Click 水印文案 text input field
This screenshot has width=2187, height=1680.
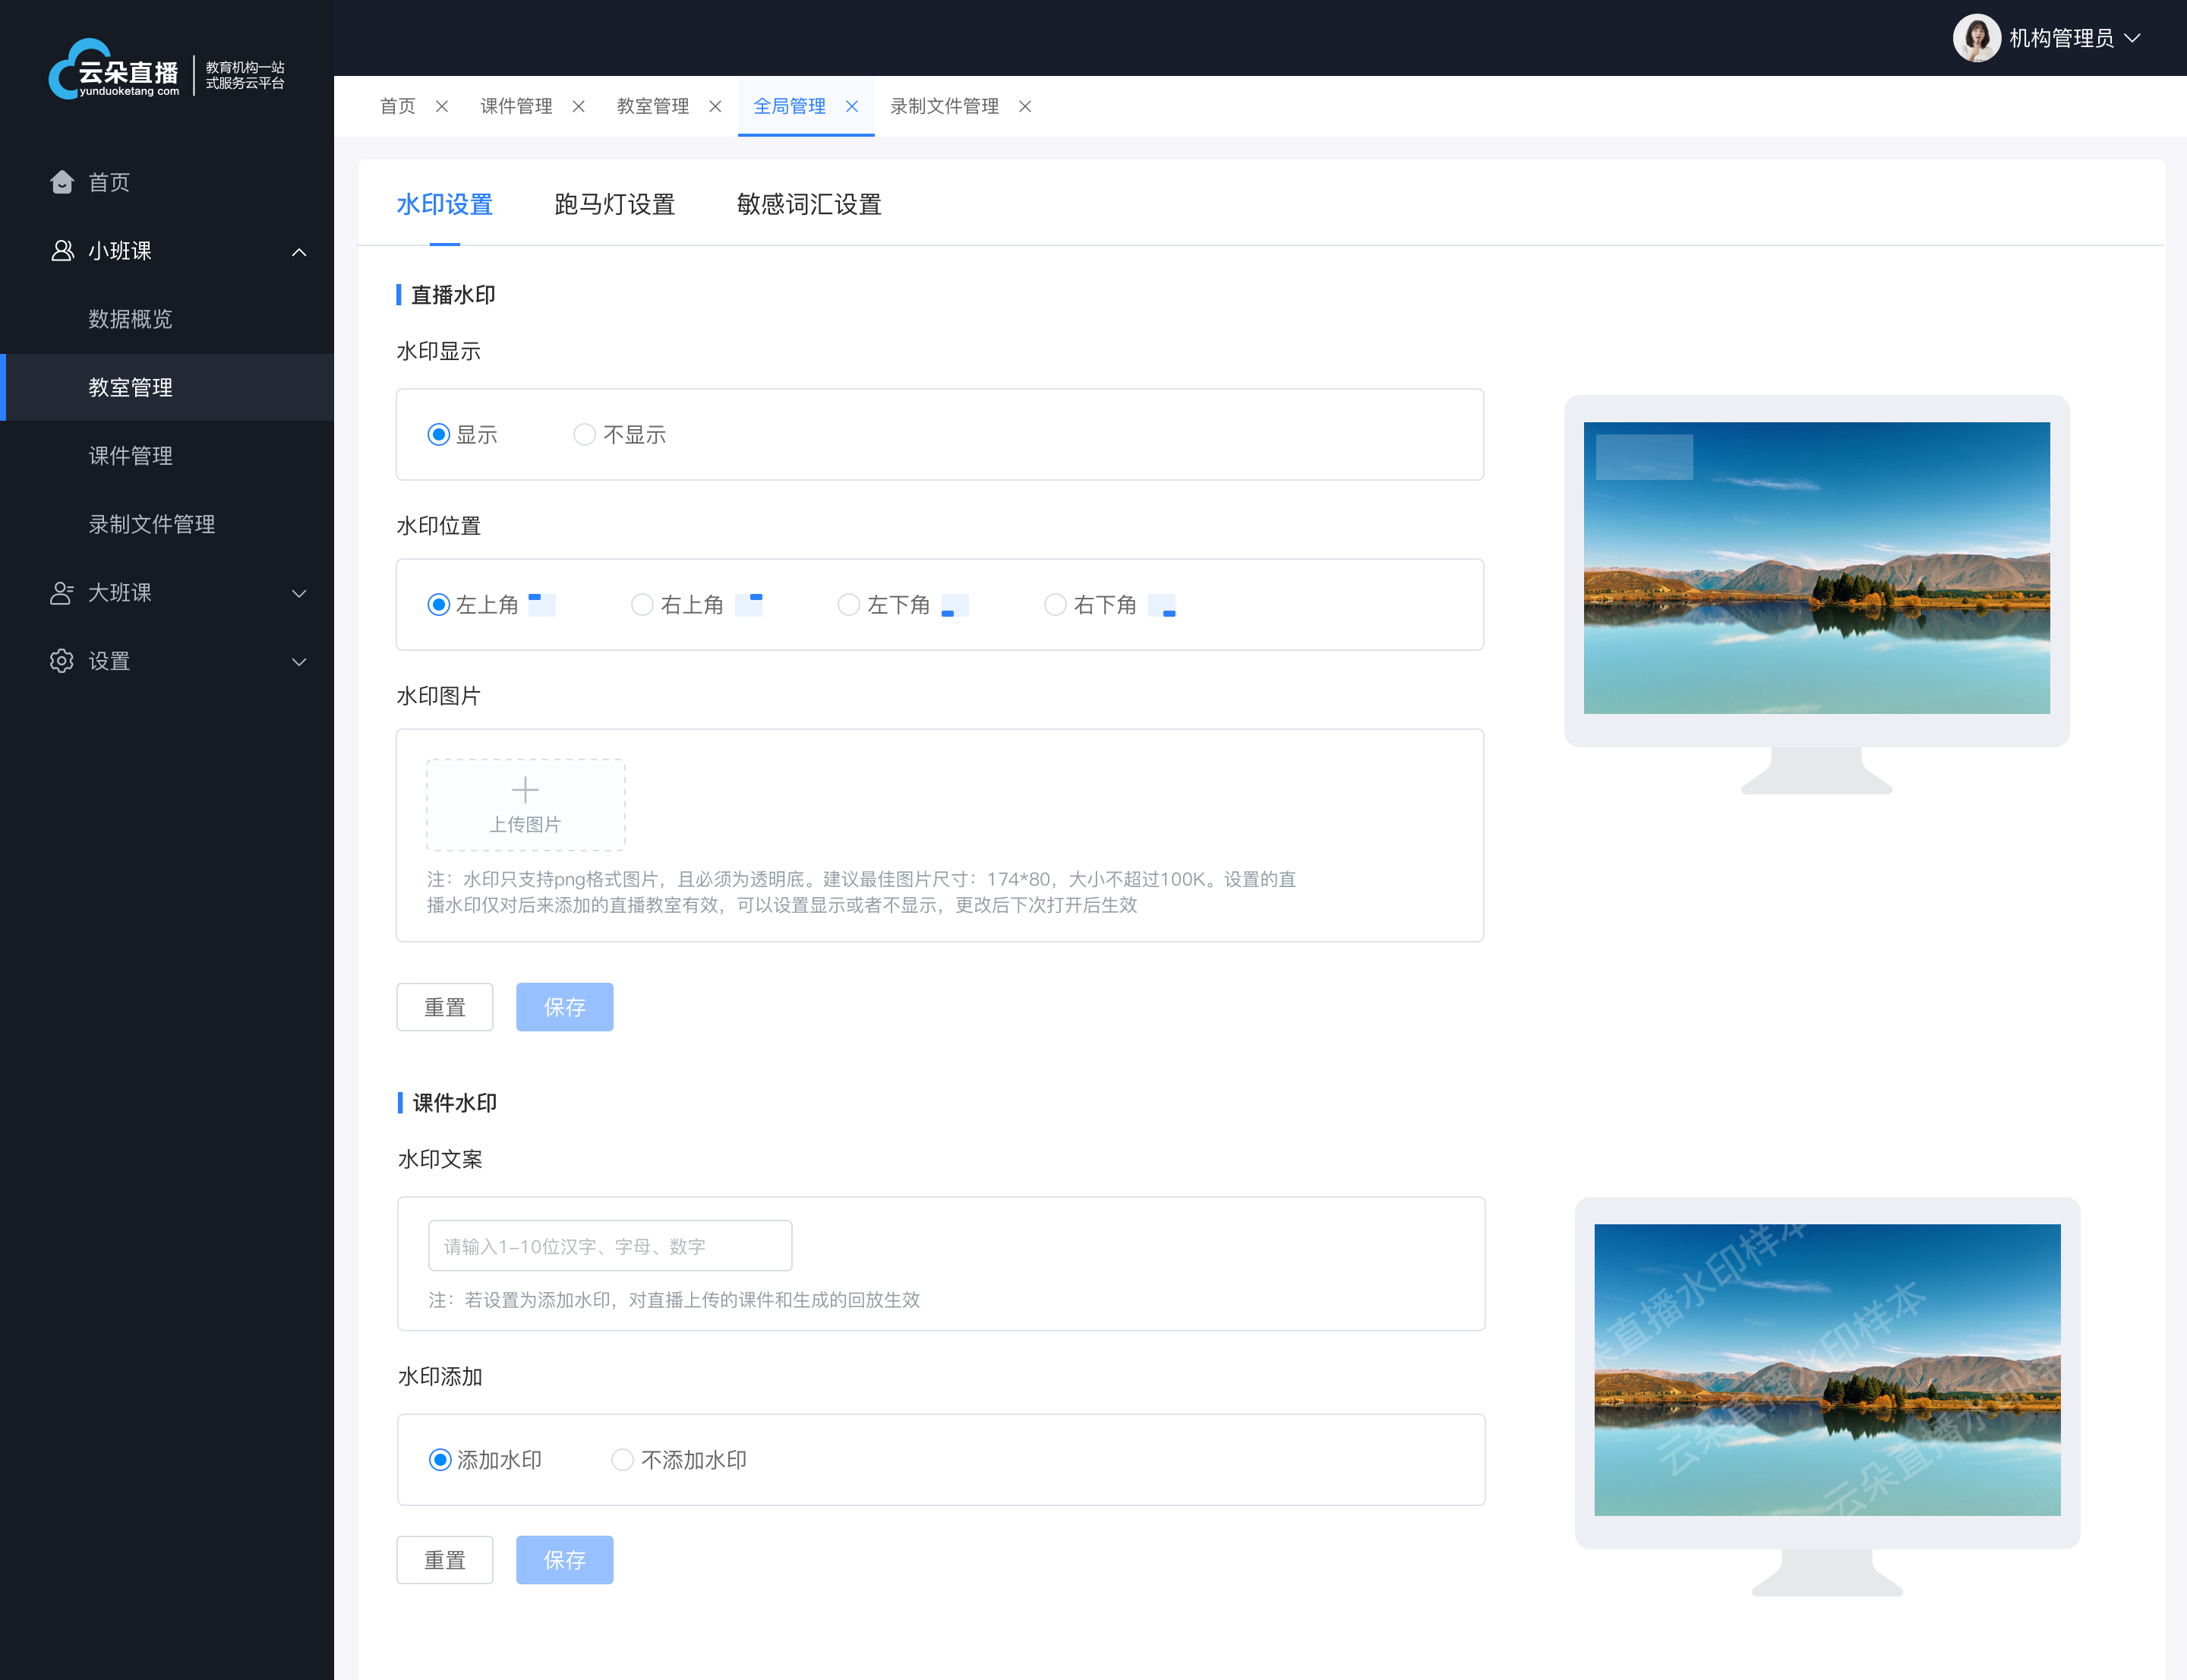[x=608, y=1244]
